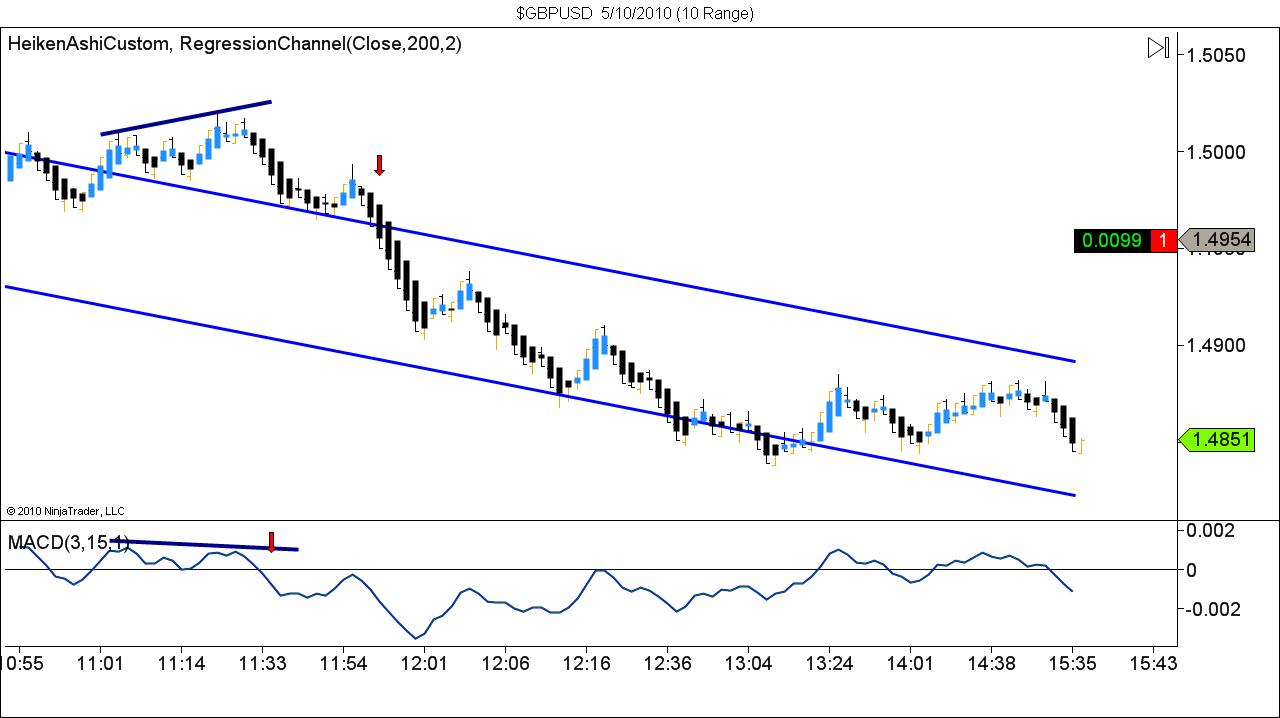This screenshot has width=1280, height=718.
Task: Select the red down arrow signal on the chart
Action: (379, 165)
